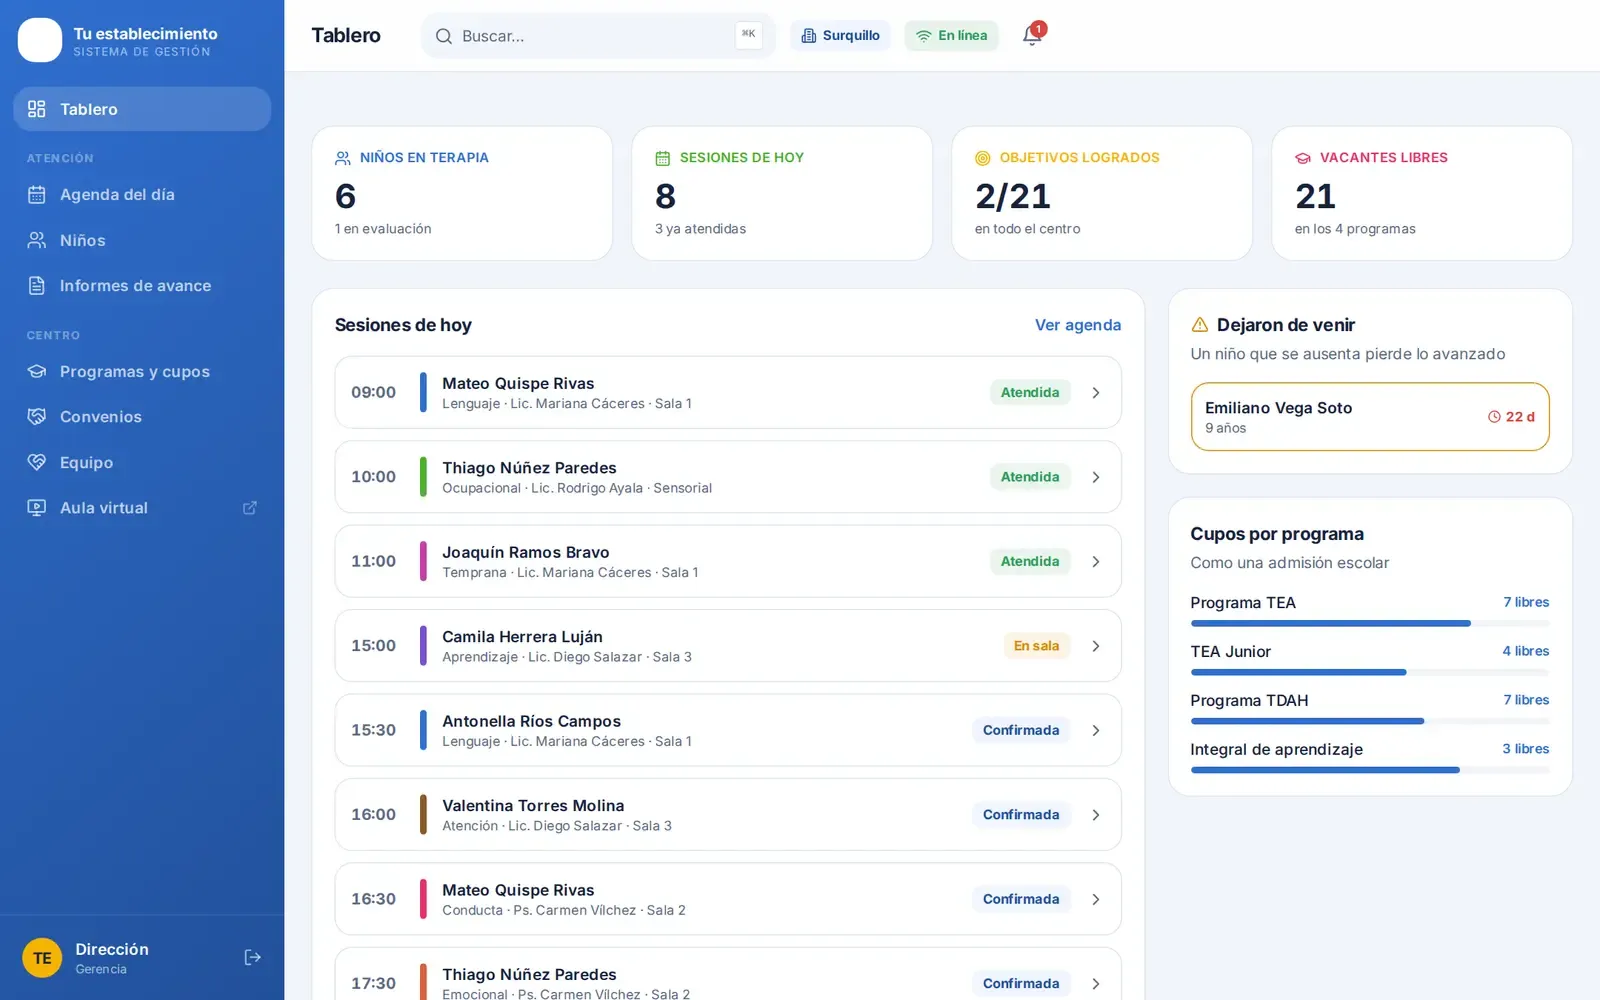Click the Programa TDAH progress bar
The image size is (1600, 1000).
(x=1370, y=721)
